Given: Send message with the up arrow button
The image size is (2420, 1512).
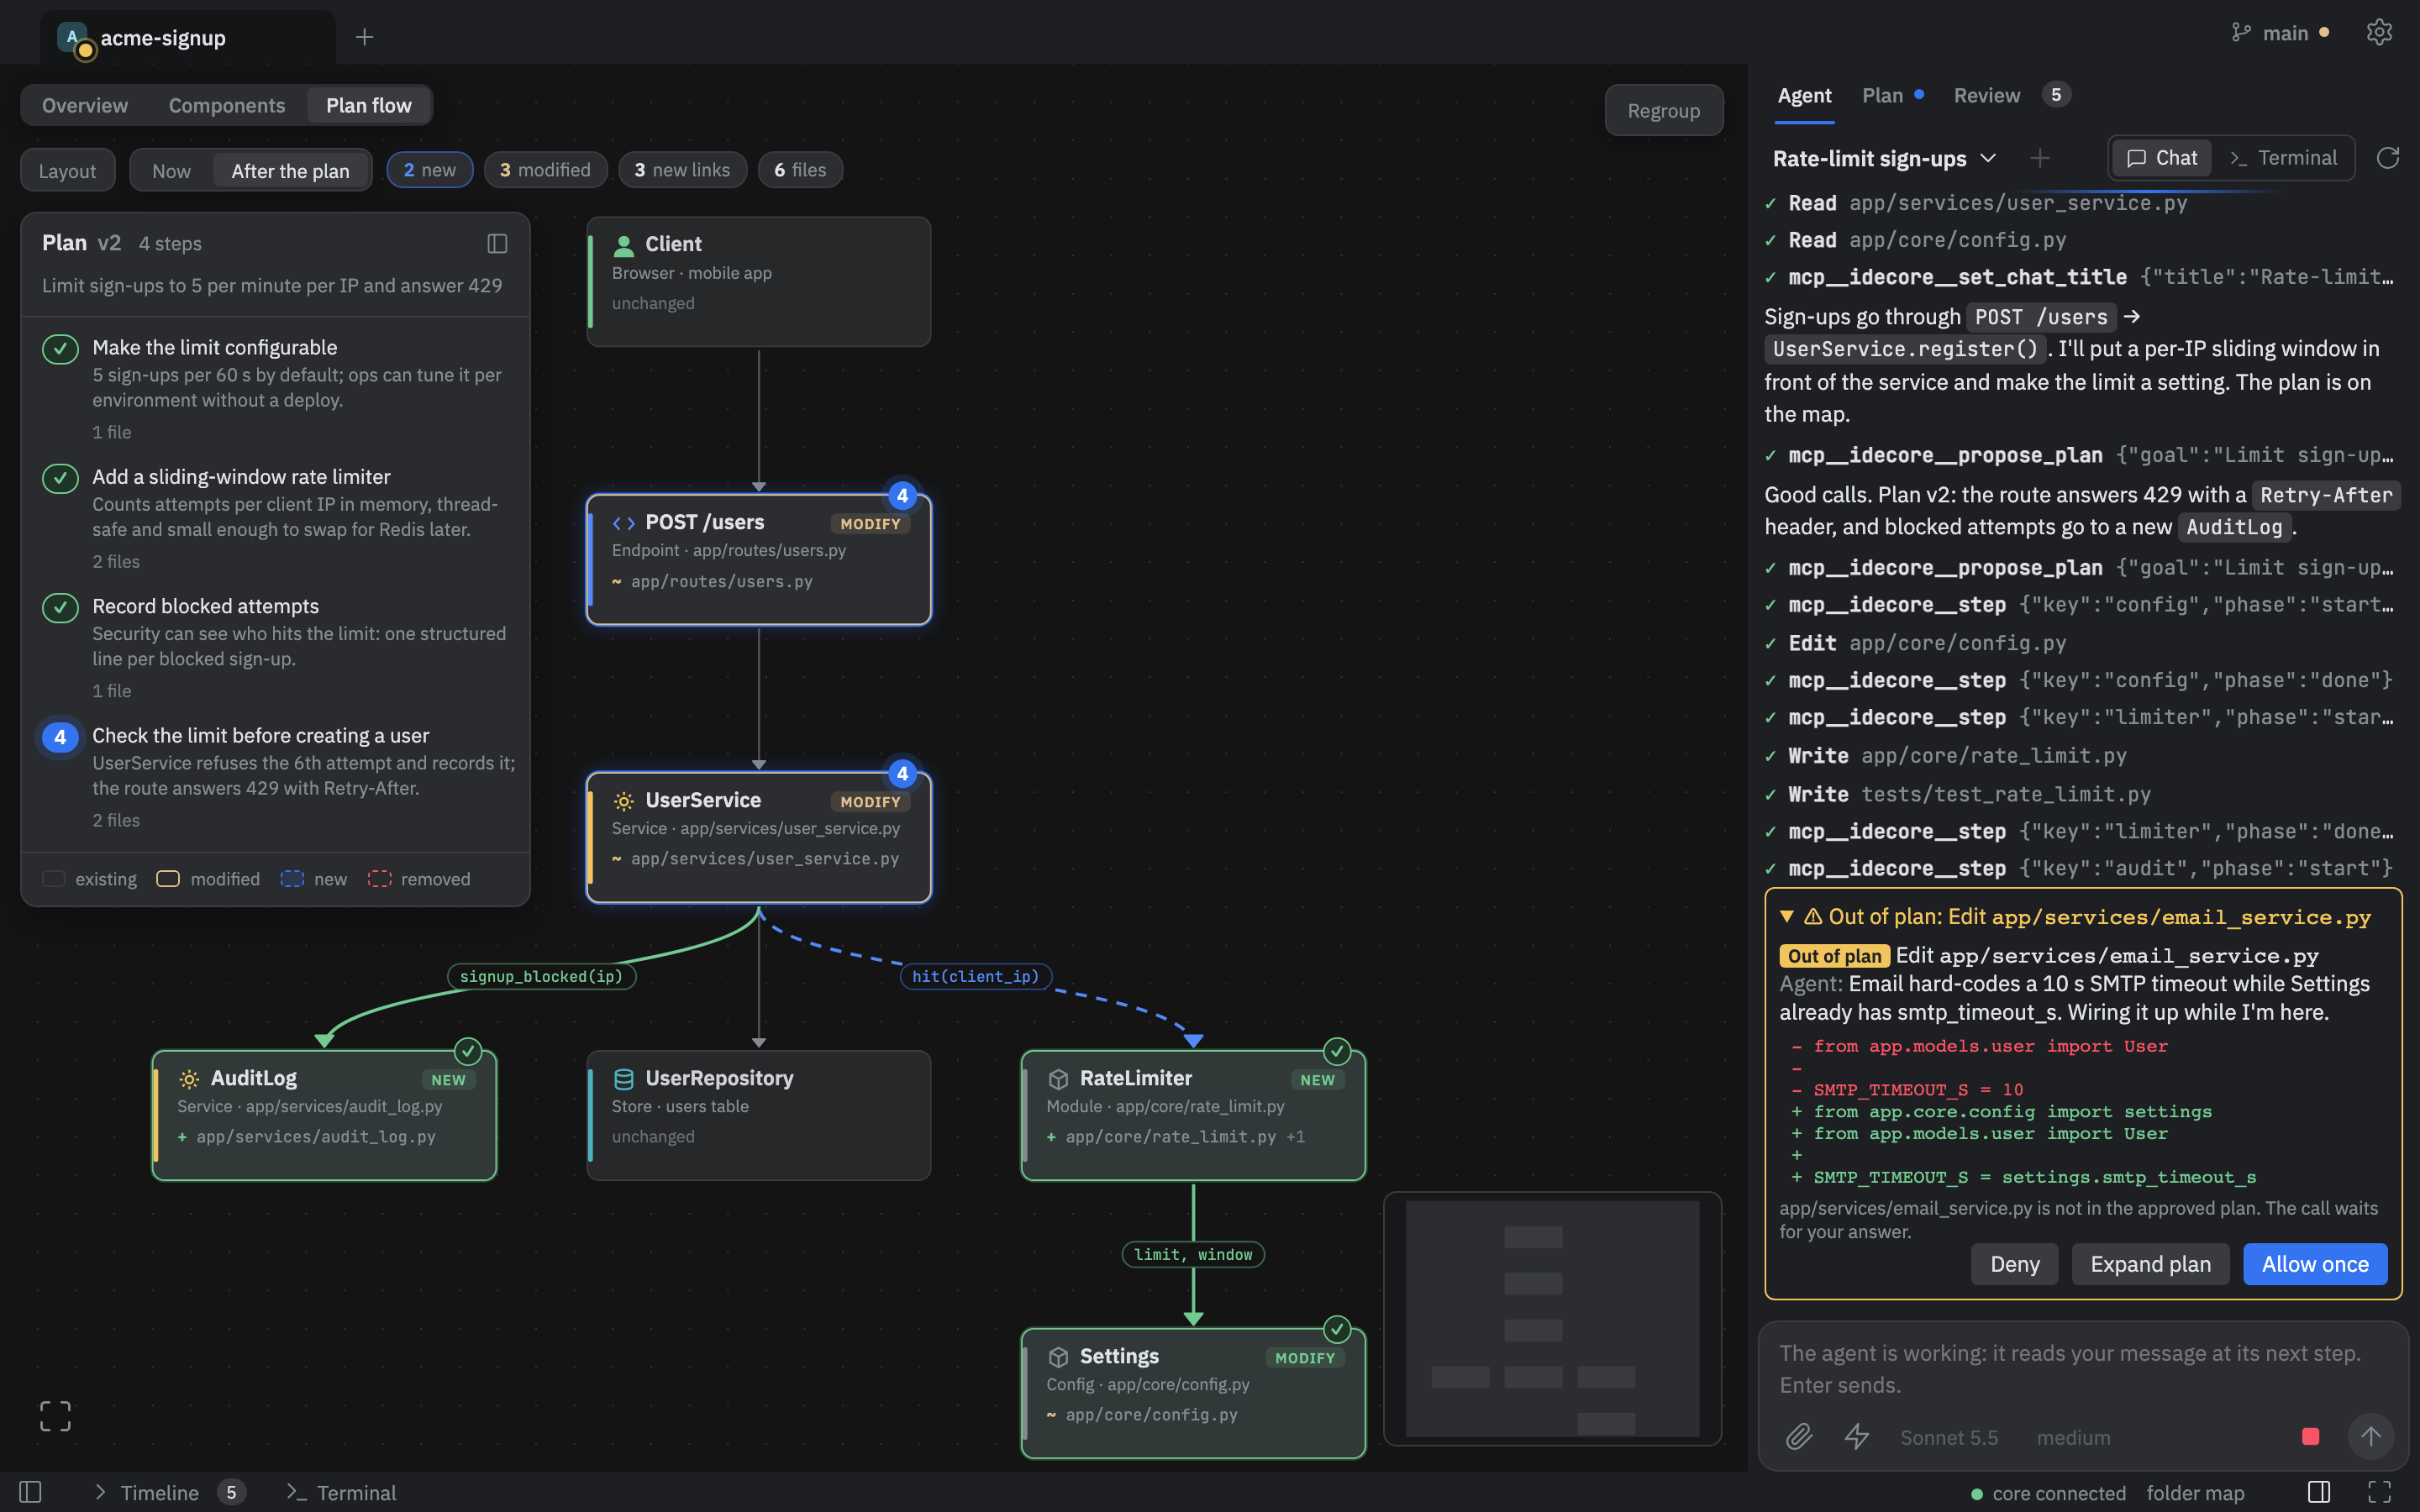Looking at the screenshot, I should 2371,1437.
